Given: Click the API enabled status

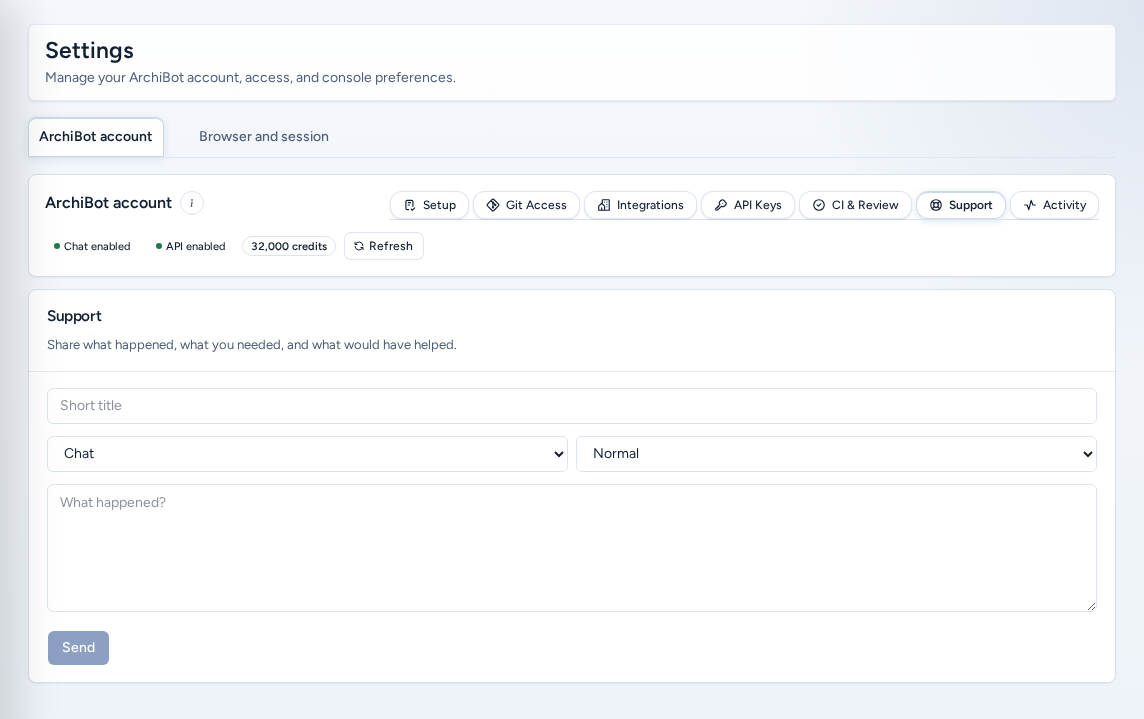Looking at the screenshot, I should [190, 246].
